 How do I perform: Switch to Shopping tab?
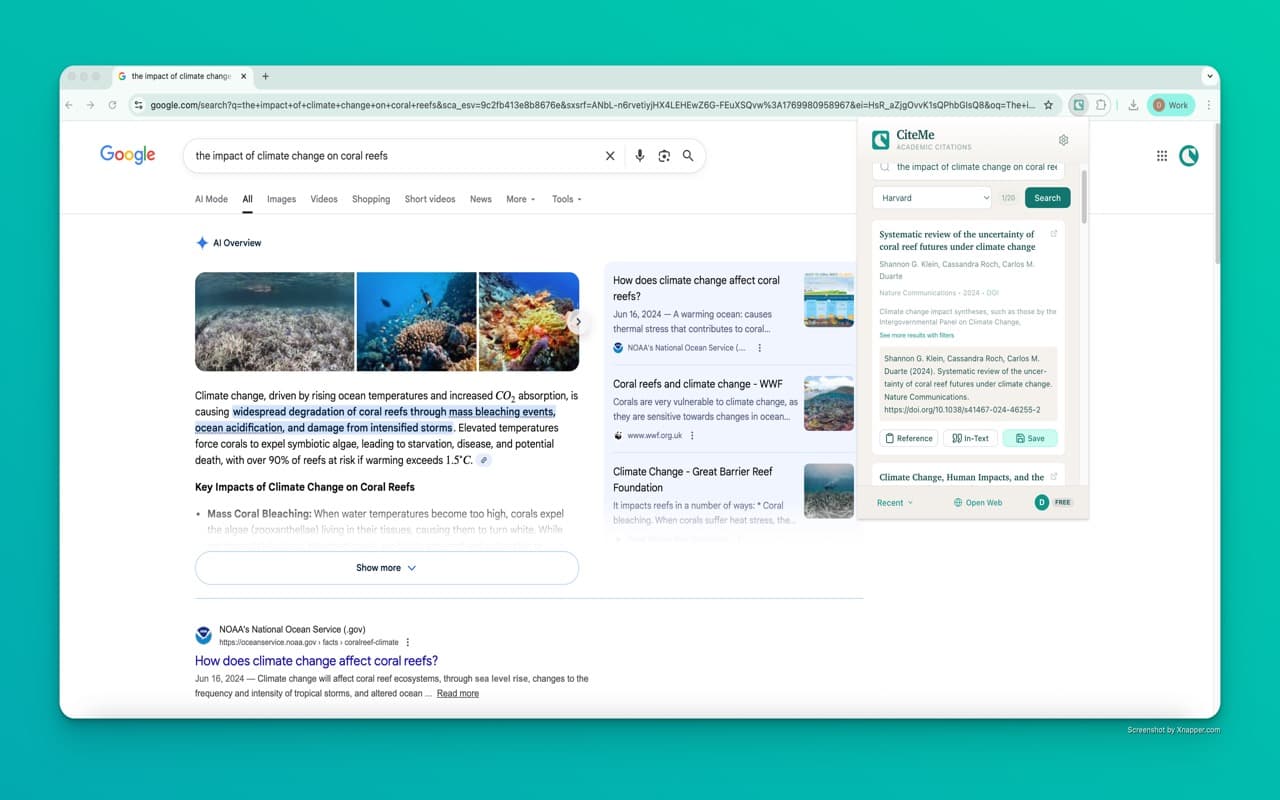[371, 199]
